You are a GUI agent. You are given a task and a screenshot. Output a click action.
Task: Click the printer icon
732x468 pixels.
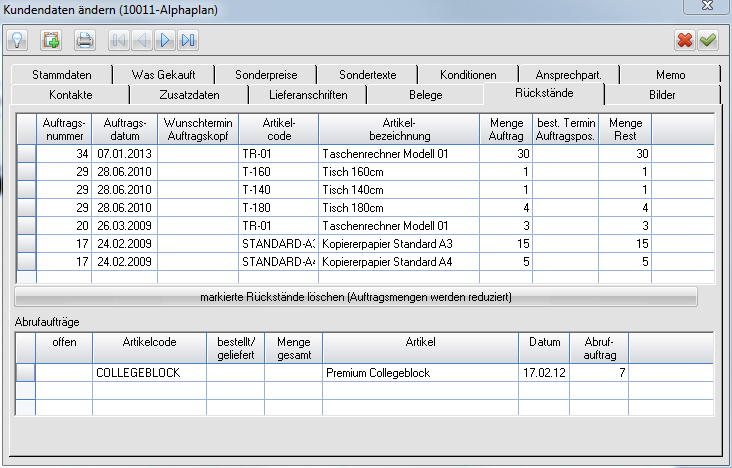click(85, 40)
